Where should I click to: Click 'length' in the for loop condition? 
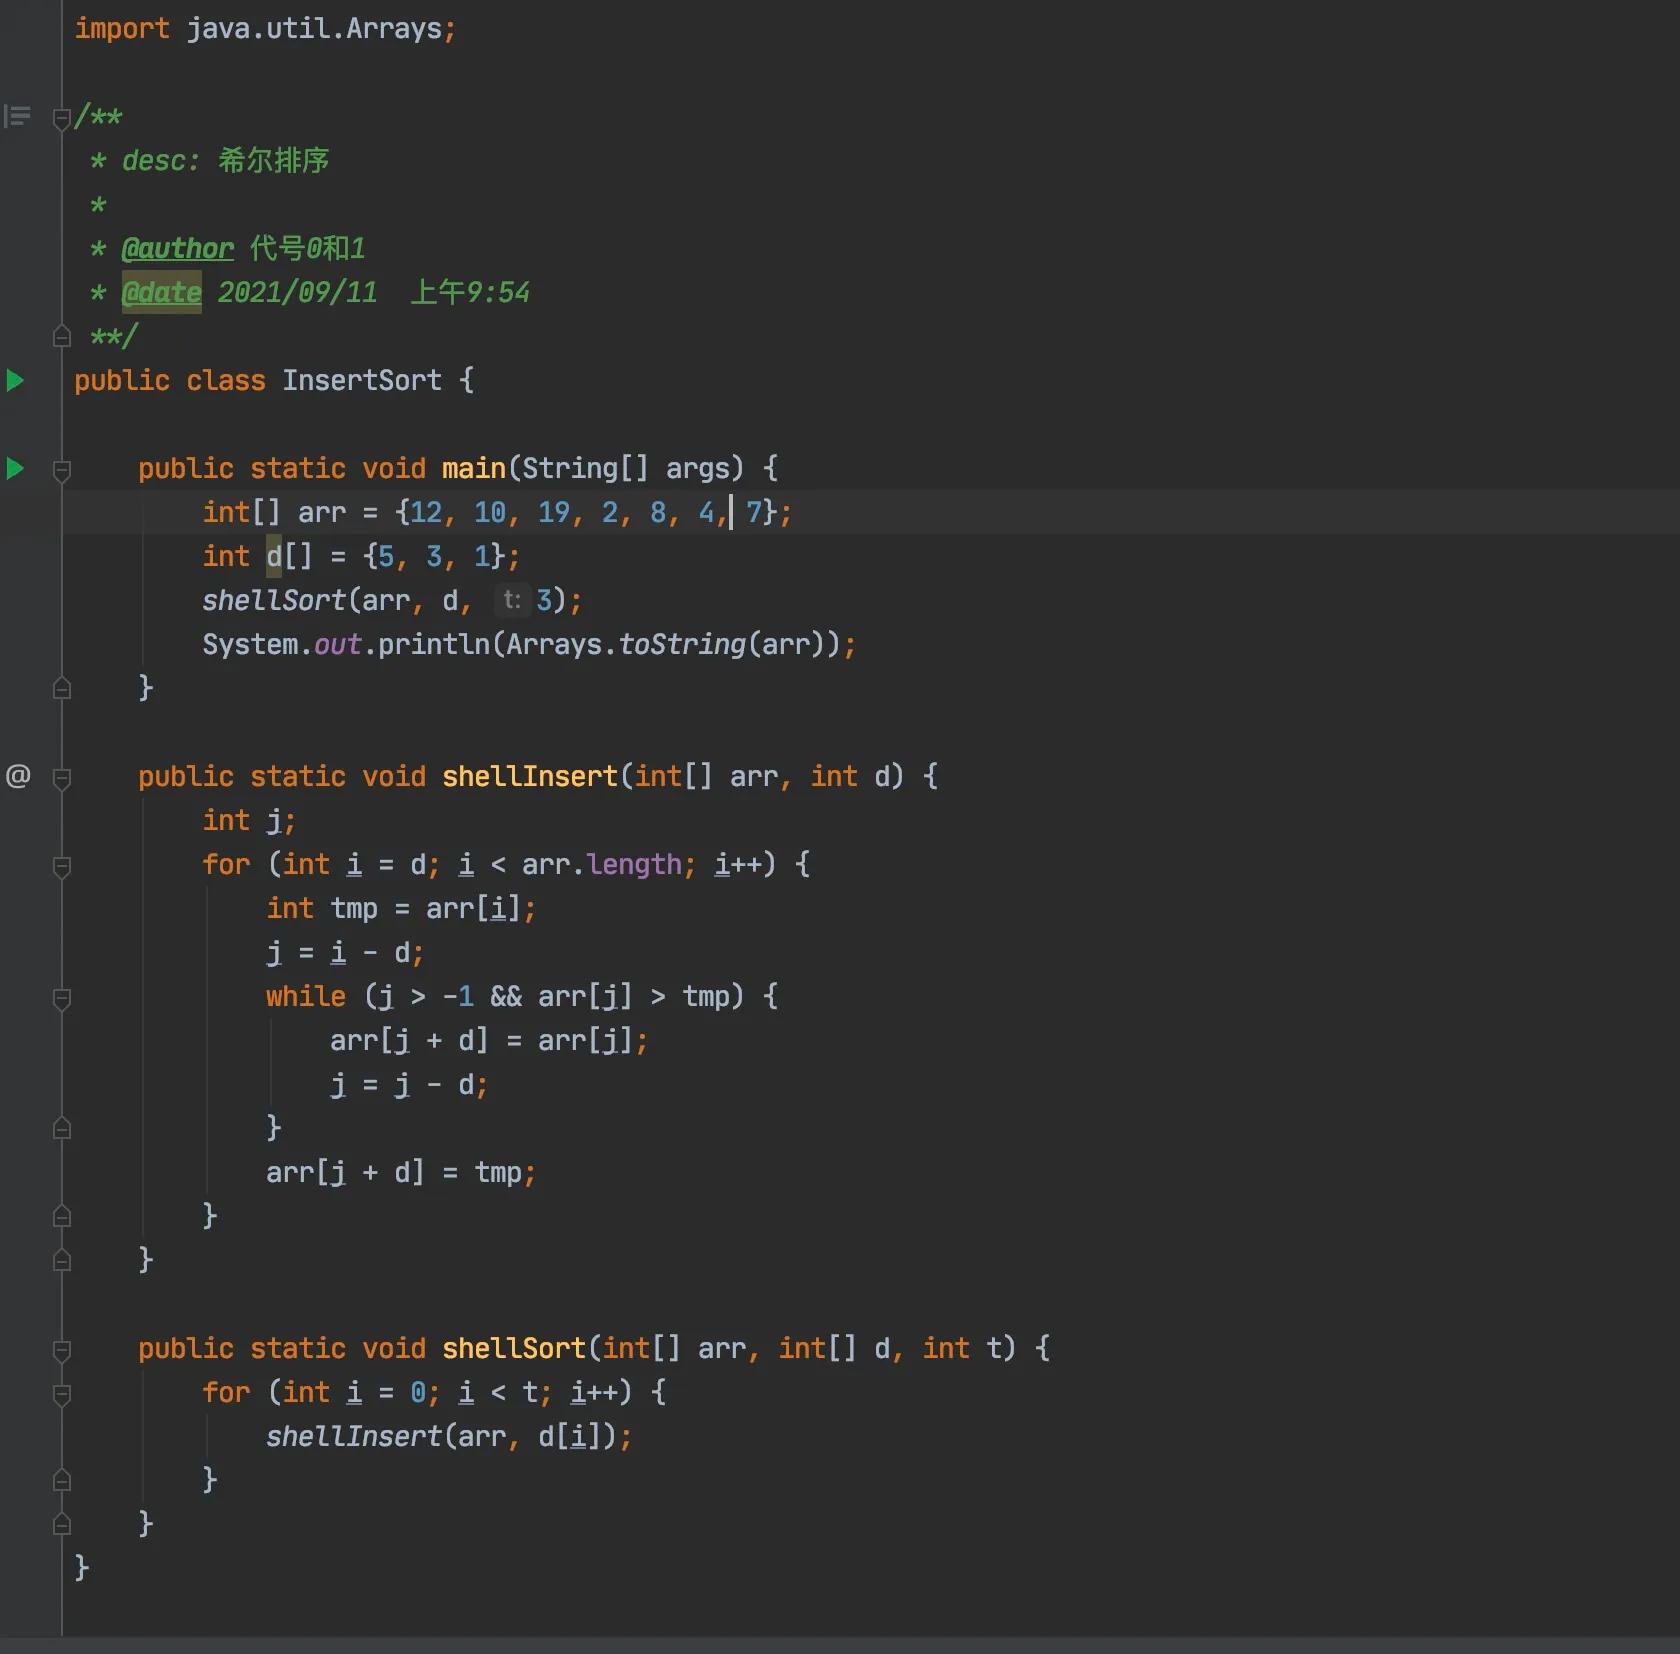(634, 864)
